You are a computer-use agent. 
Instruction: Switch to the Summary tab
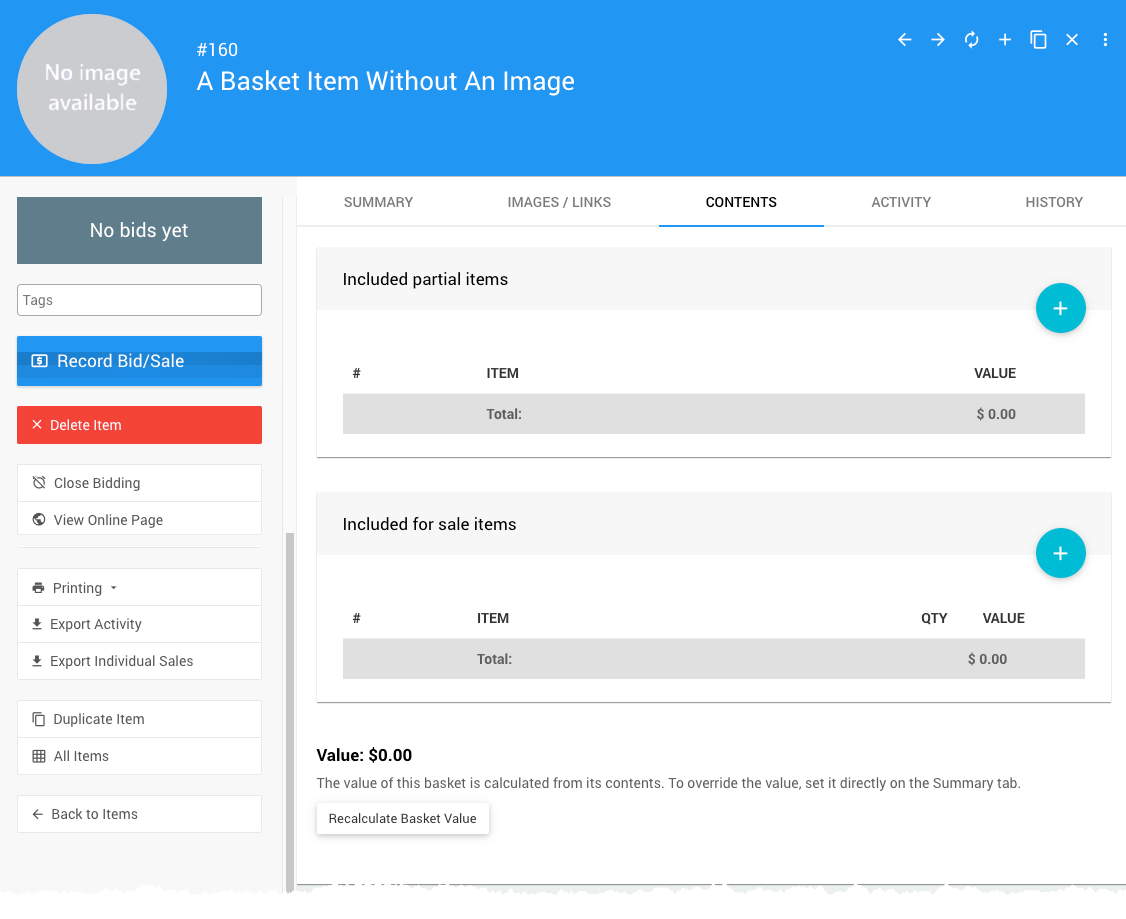378,202
